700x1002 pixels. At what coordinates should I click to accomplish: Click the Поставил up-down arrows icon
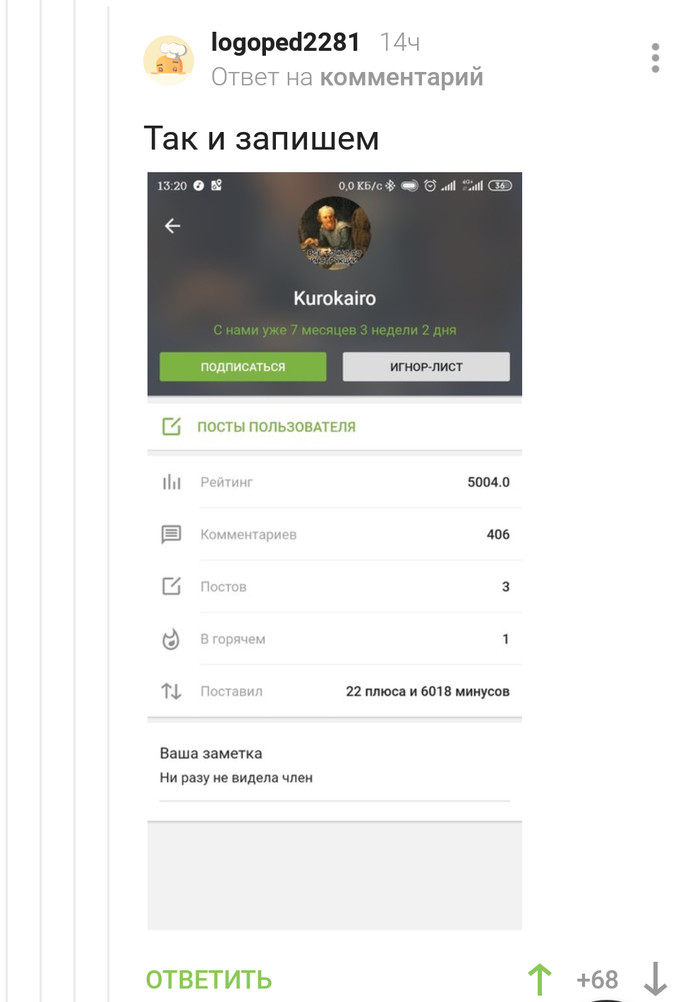(171, 691)
